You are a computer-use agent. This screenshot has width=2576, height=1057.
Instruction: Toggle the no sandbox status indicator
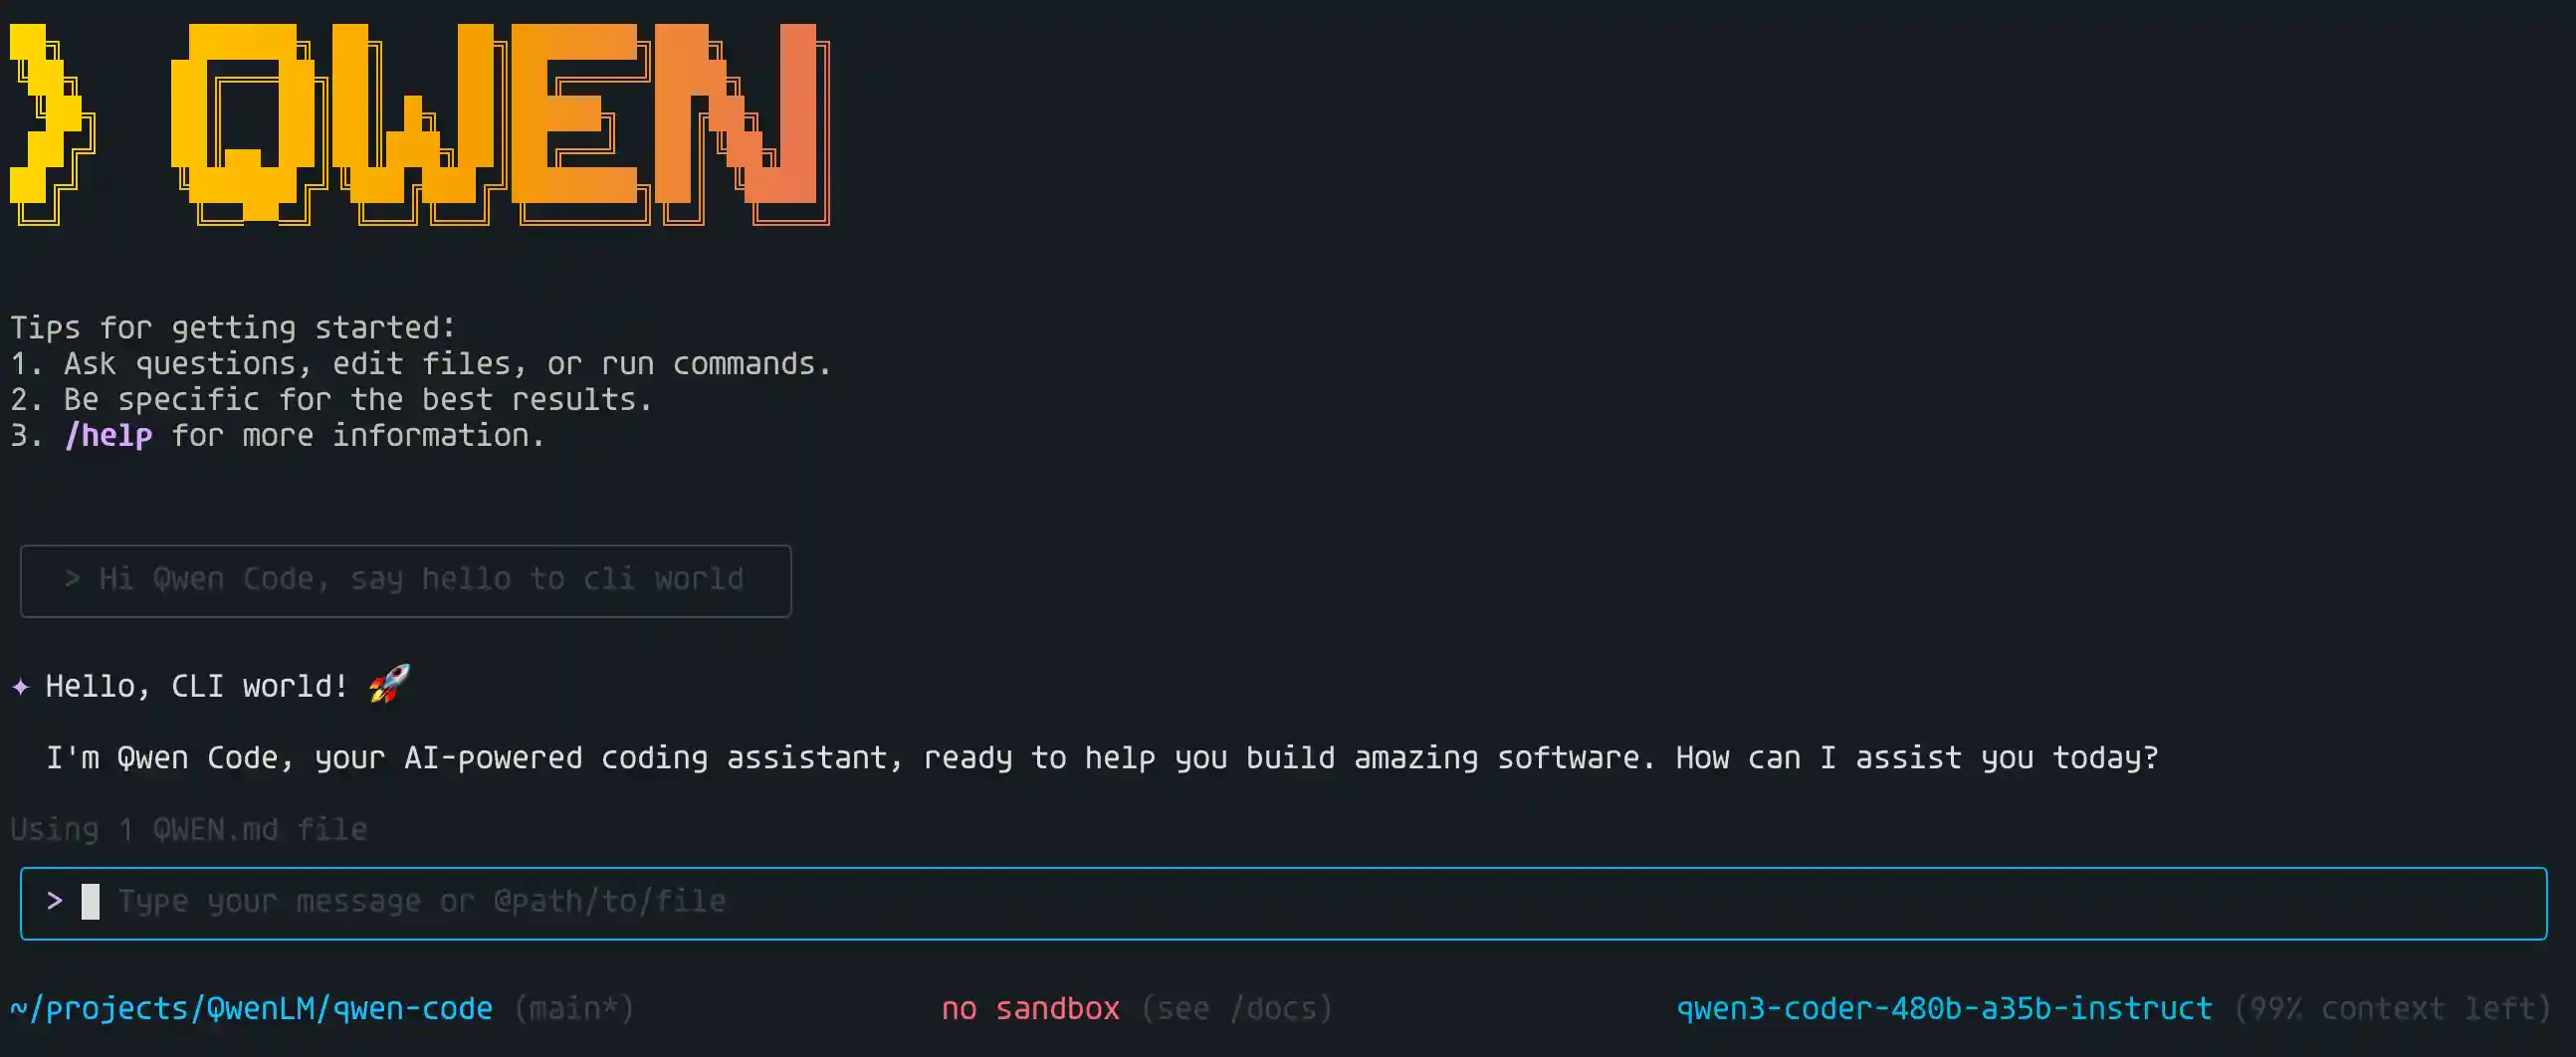tap(1031, 1008)
